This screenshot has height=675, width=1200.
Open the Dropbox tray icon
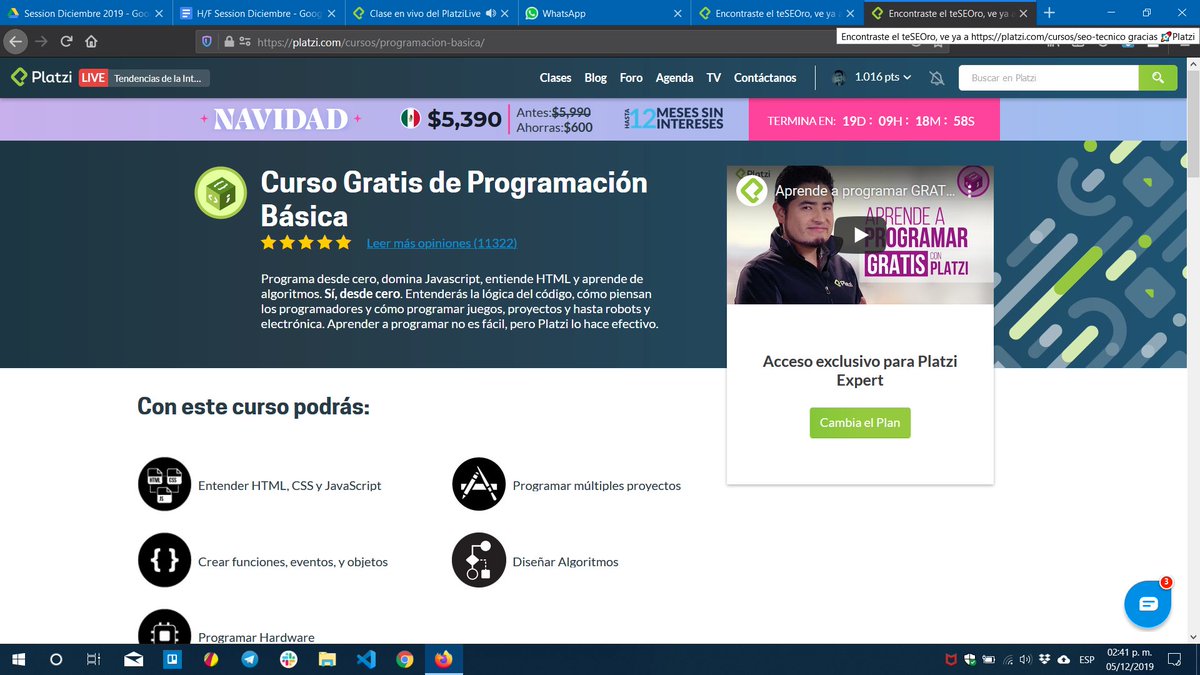pos(1044,659)
